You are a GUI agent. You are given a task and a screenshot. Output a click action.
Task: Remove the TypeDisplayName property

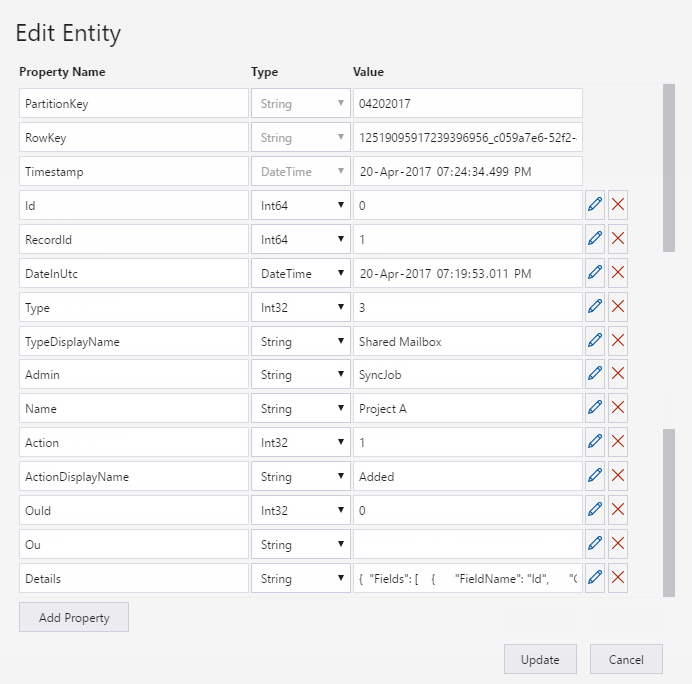618,341
